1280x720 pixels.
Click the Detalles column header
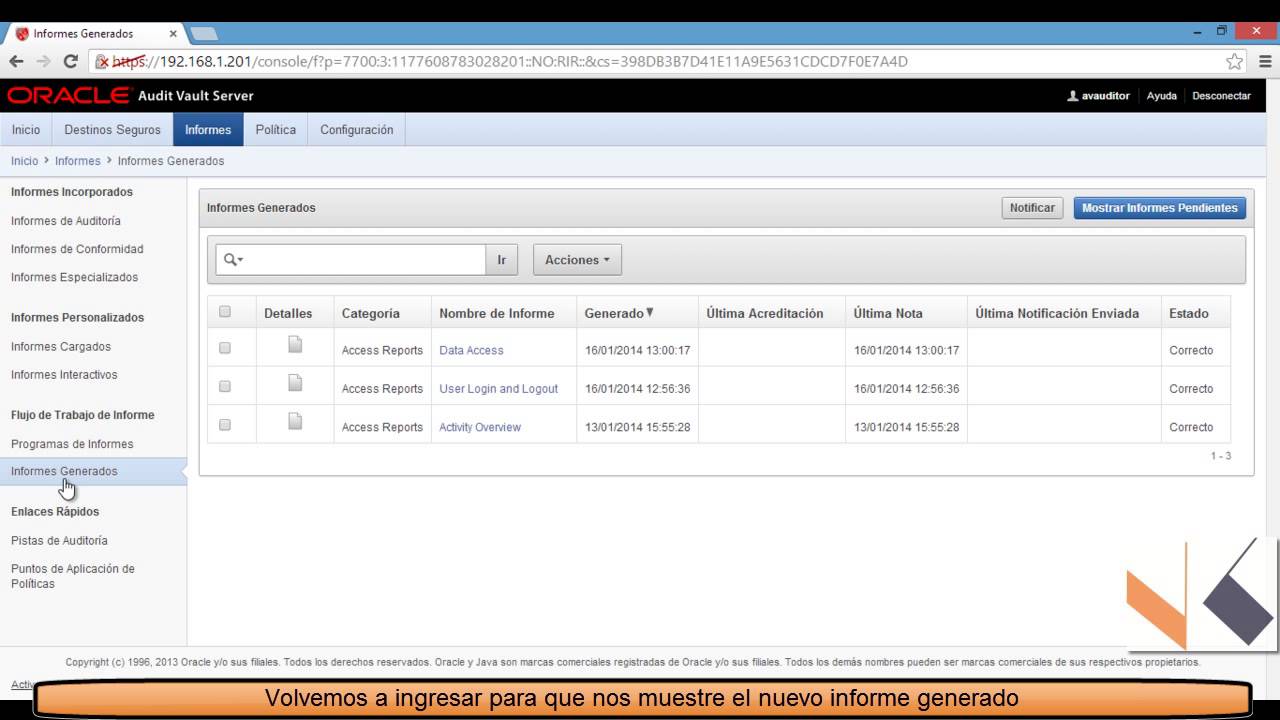[288, 313]
